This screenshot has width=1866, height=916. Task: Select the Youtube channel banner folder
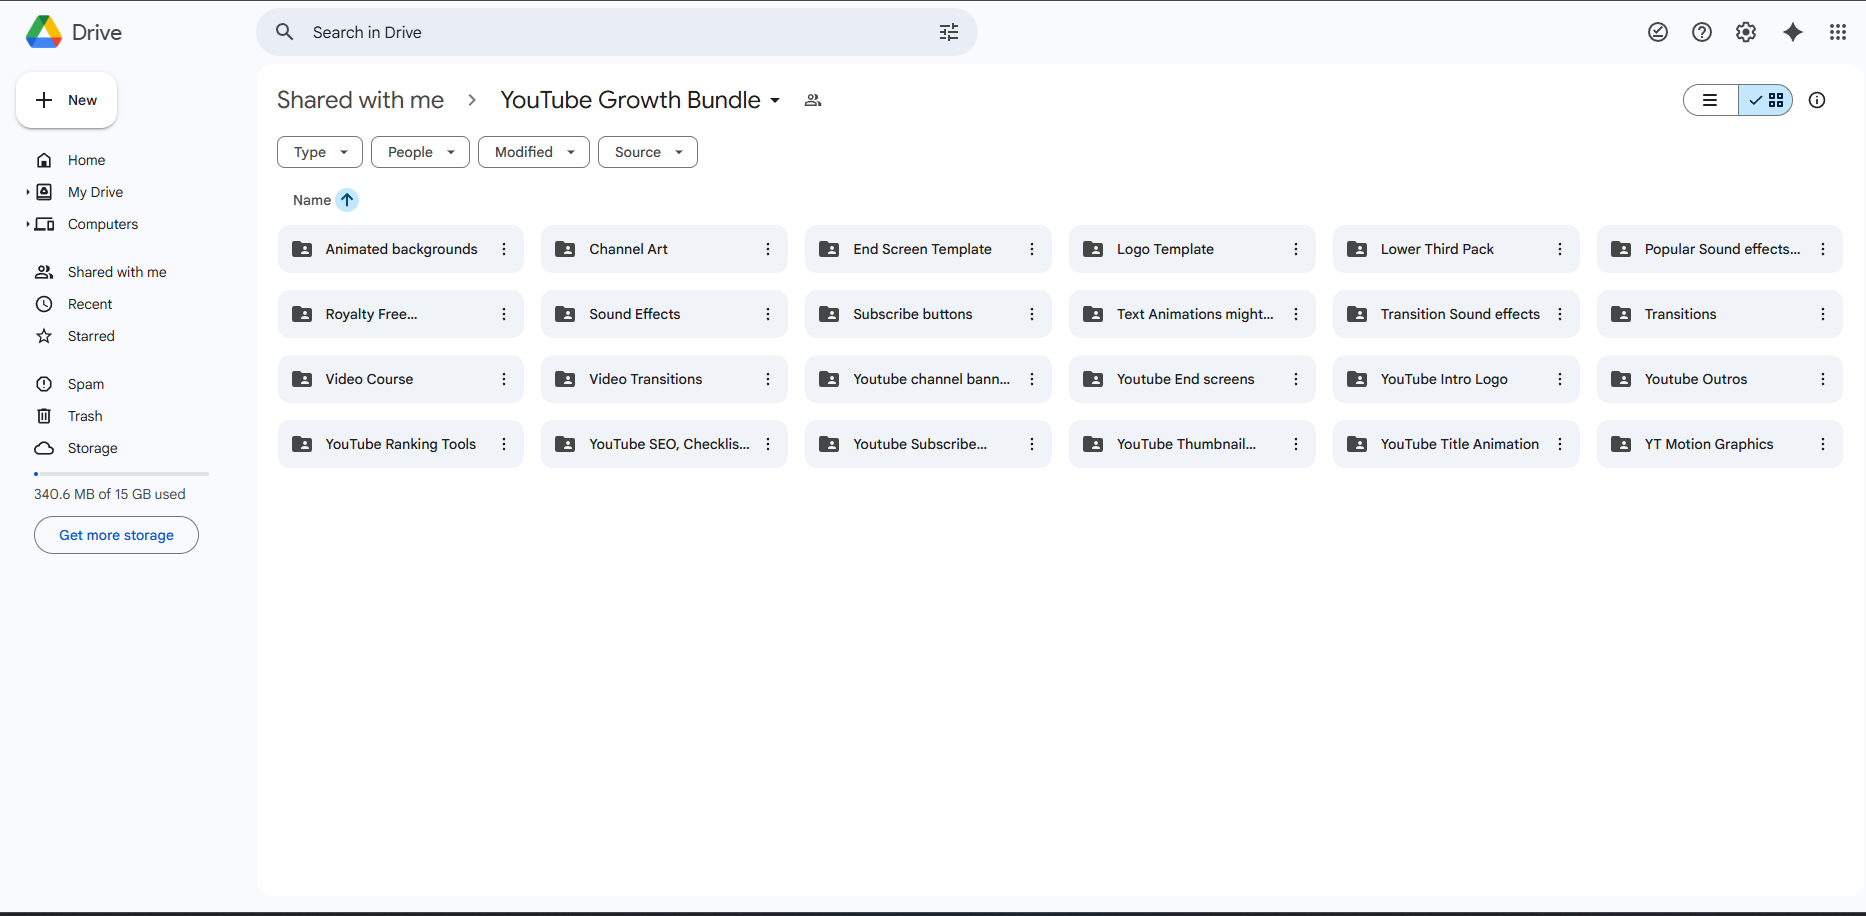(928, 379)
